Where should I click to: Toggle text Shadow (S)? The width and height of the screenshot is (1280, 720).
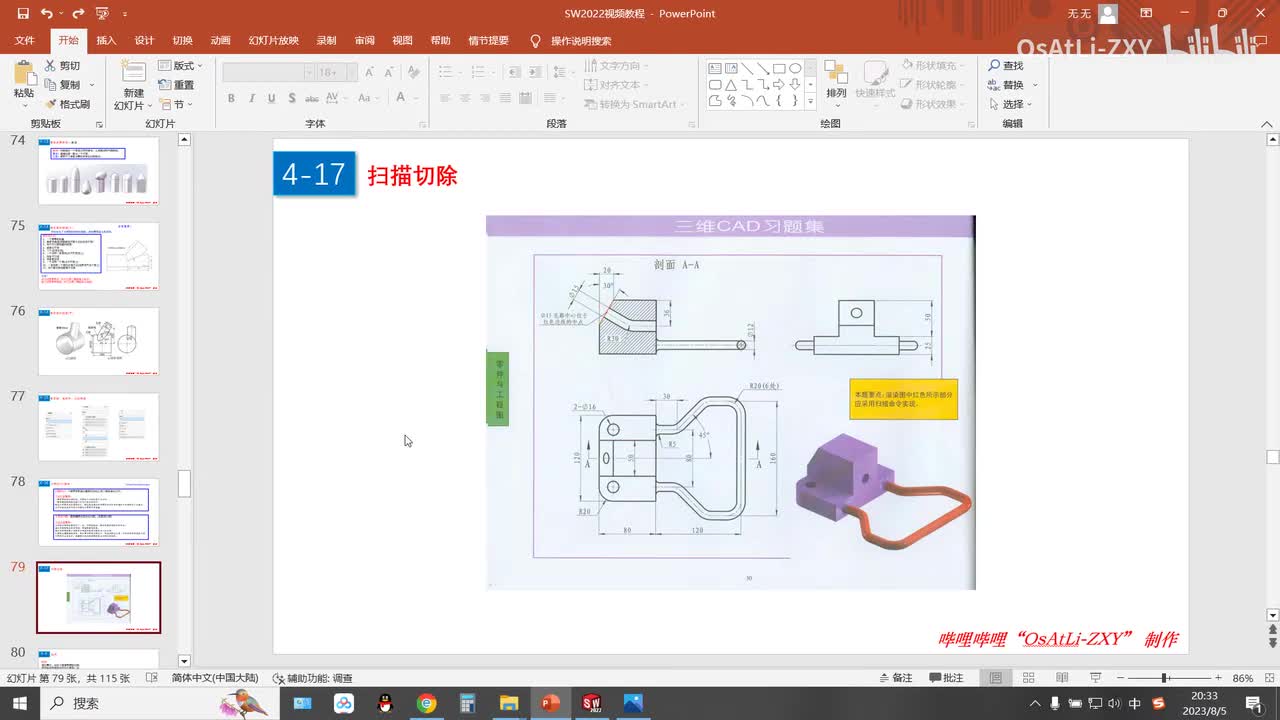tap(292, 98)
